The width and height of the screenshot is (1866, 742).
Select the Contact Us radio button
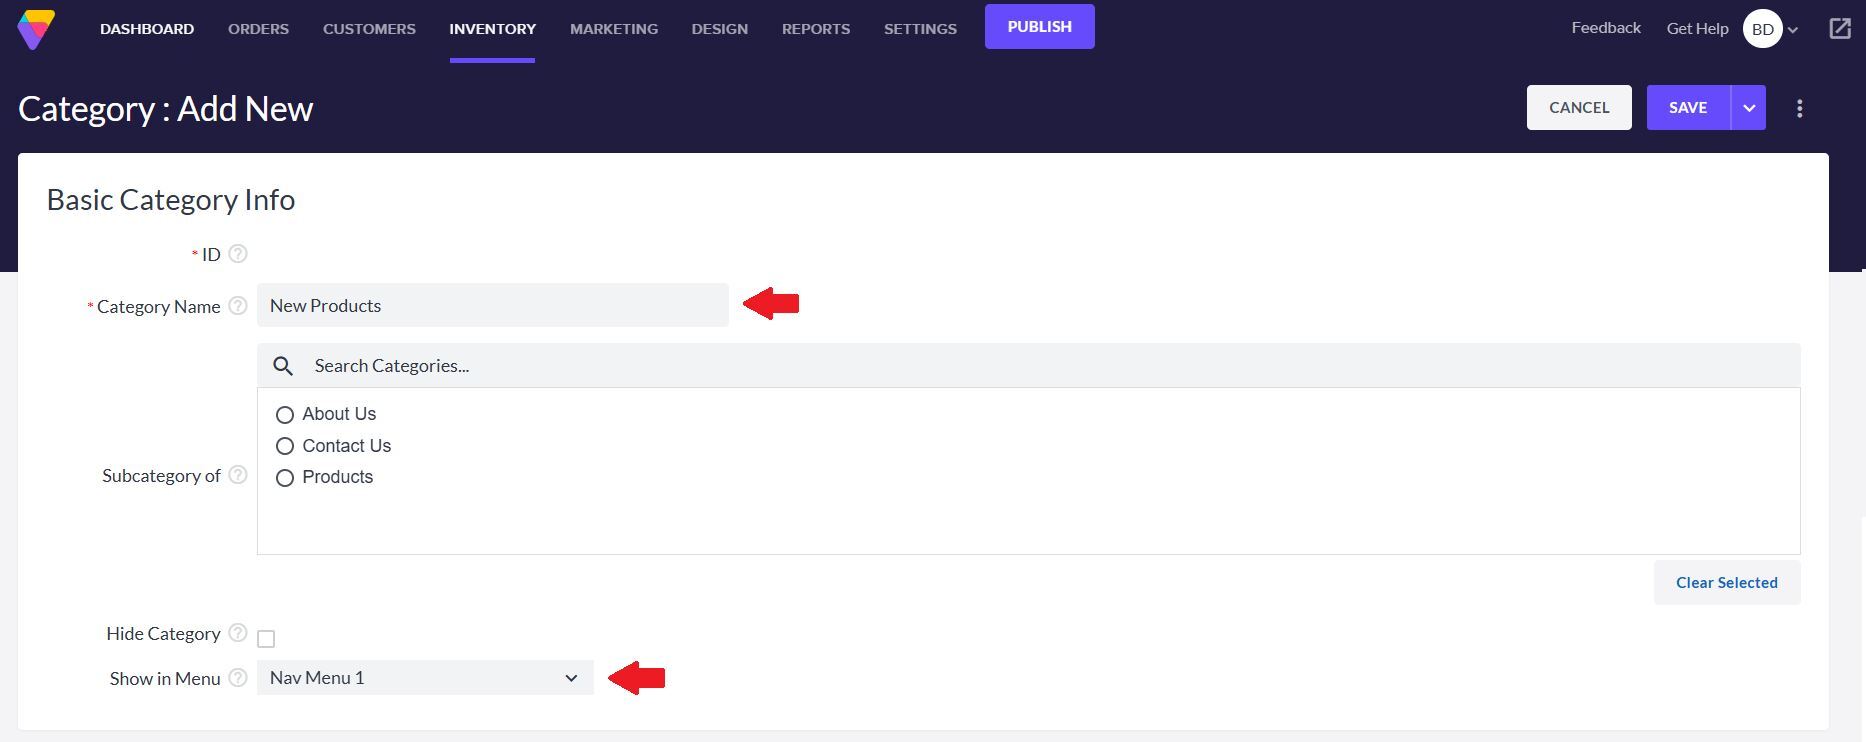click(285, 446)
